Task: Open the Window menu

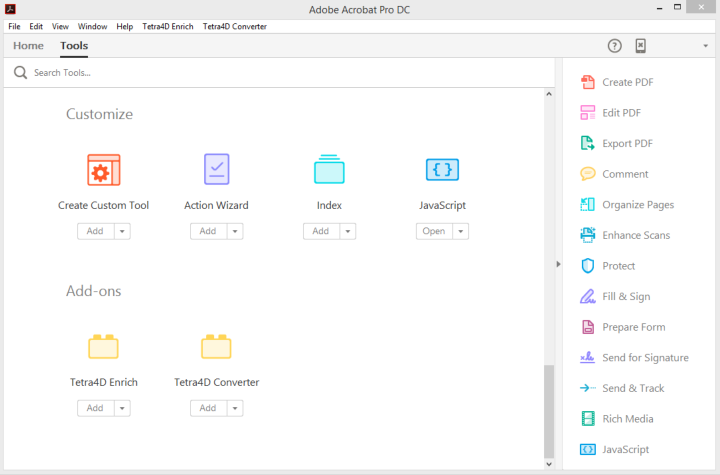Action: [x=92, y=26]
